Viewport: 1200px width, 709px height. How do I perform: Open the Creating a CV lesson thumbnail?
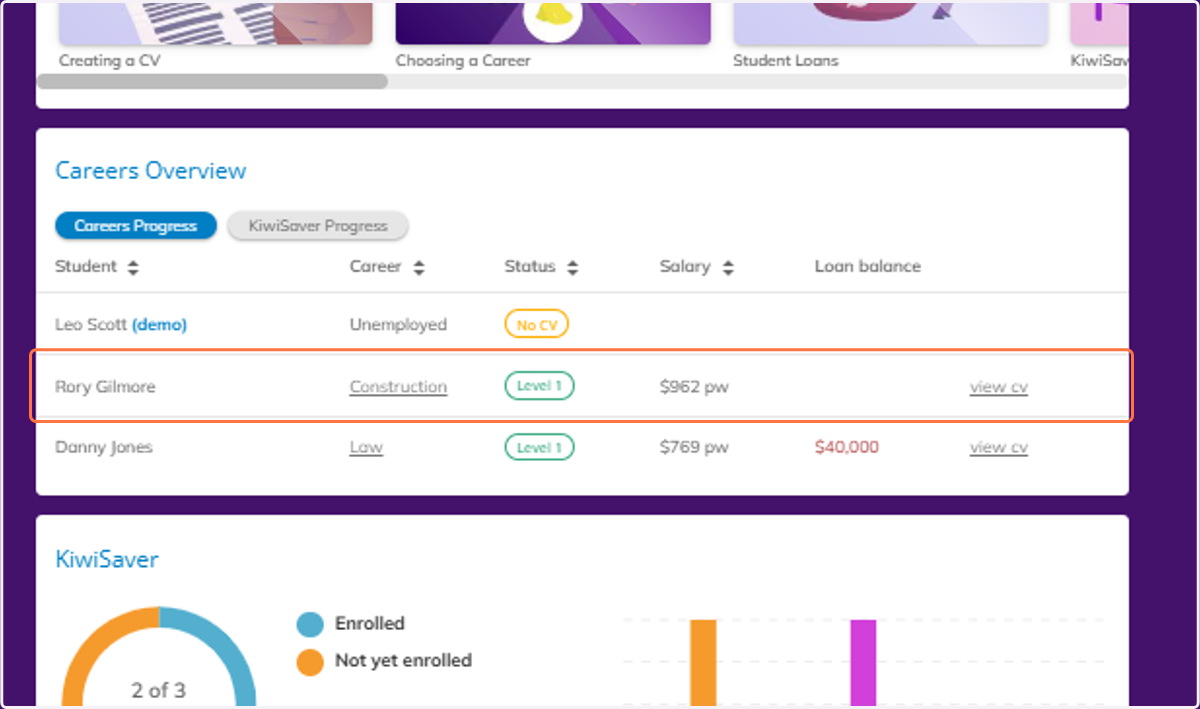[215, 22]
